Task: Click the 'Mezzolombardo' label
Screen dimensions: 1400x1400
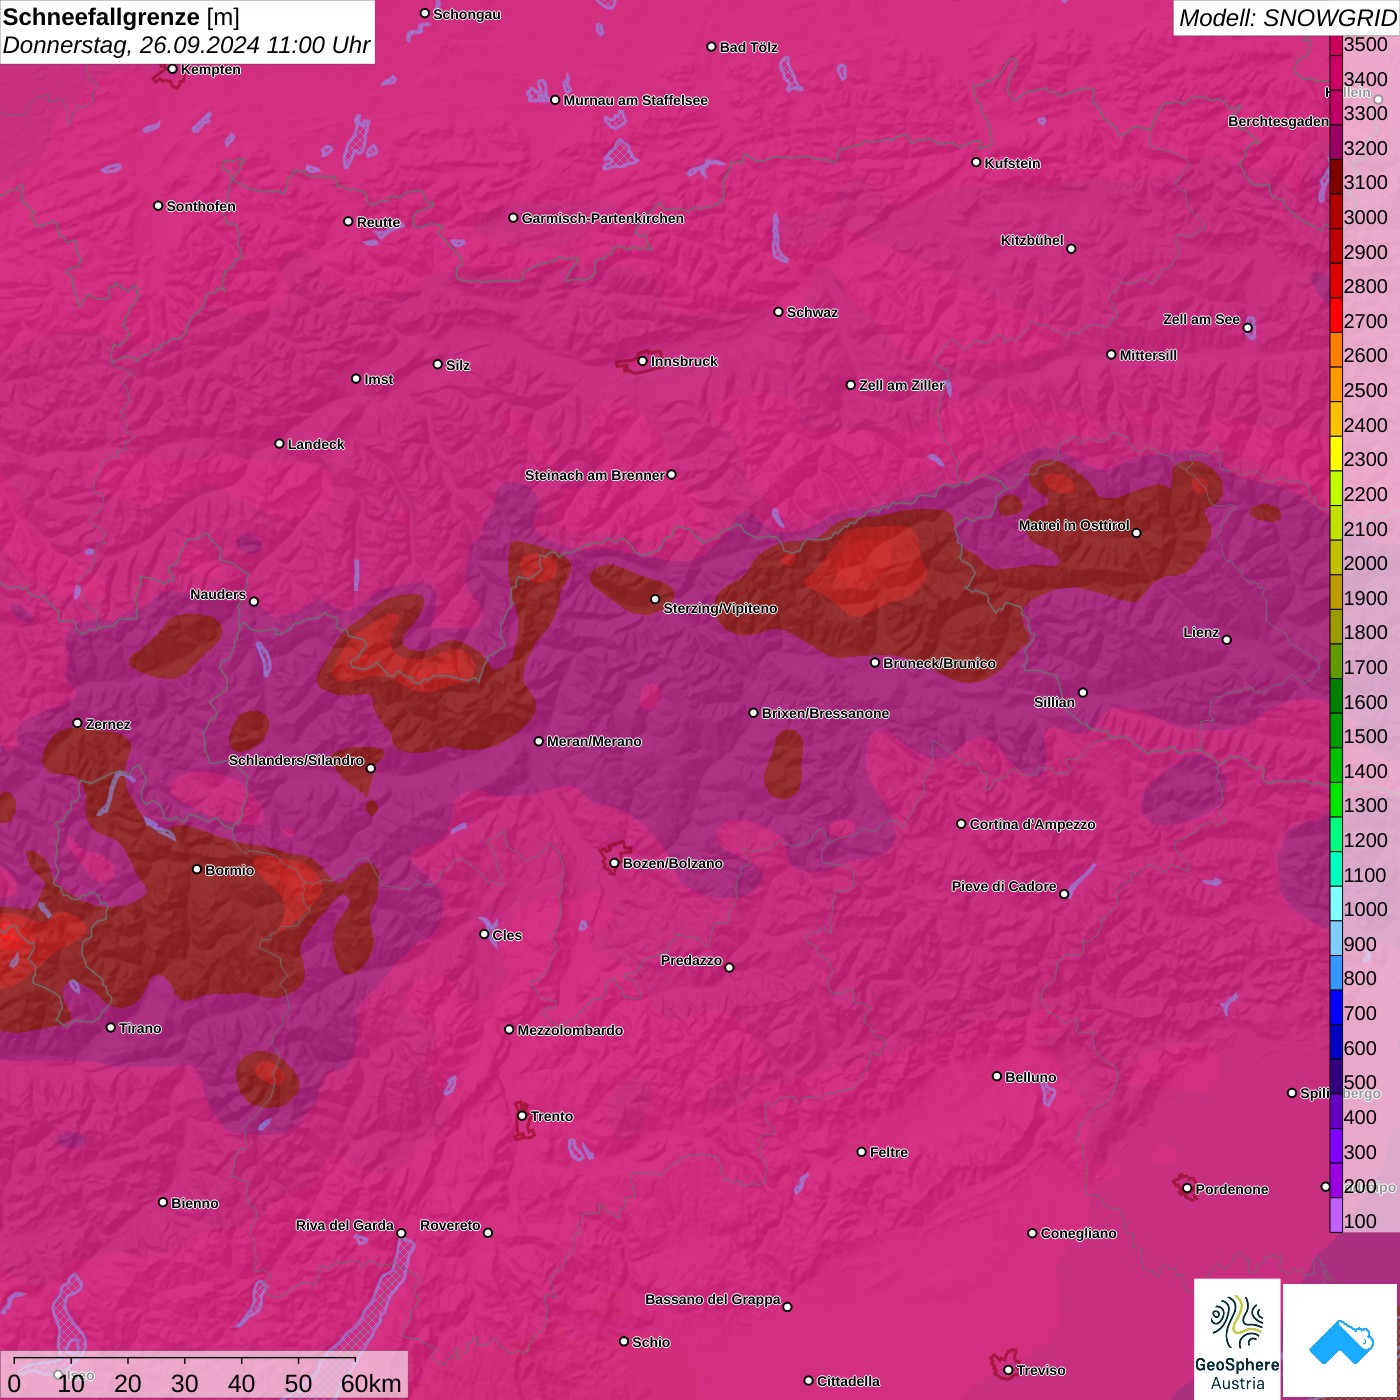Action: (570, 1030)
